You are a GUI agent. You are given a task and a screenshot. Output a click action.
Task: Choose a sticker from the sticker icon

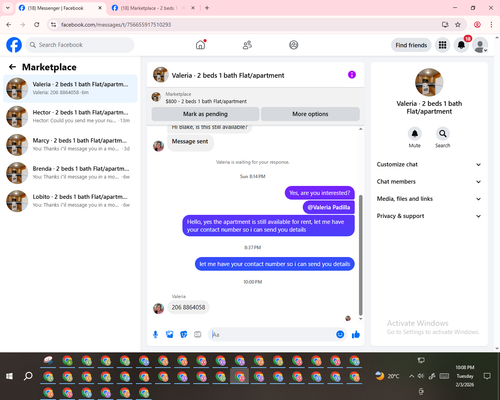(184, 334)
